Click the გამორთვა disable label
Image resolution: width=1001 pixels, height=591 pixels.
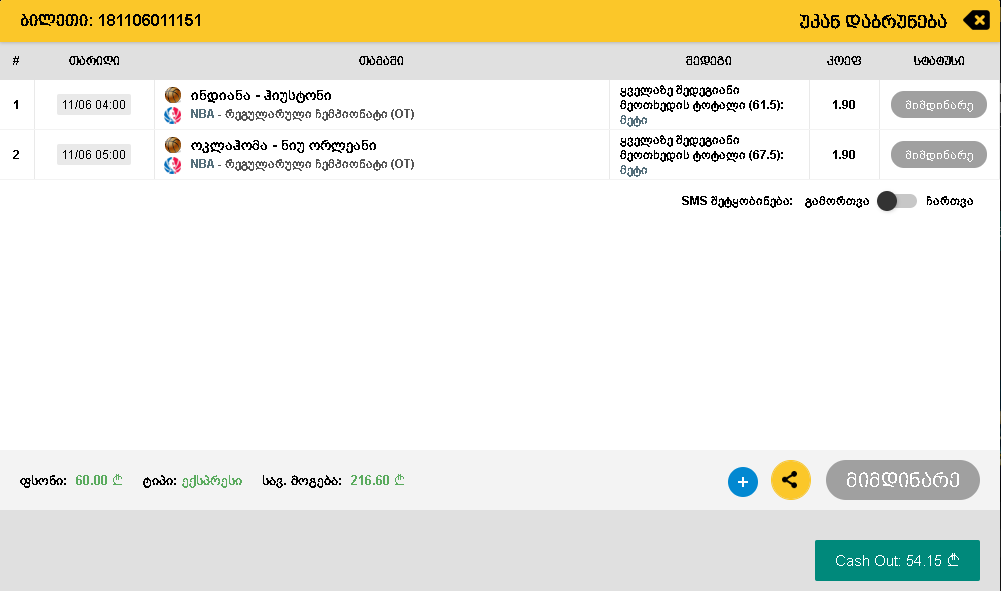click(x=837, y=201)
